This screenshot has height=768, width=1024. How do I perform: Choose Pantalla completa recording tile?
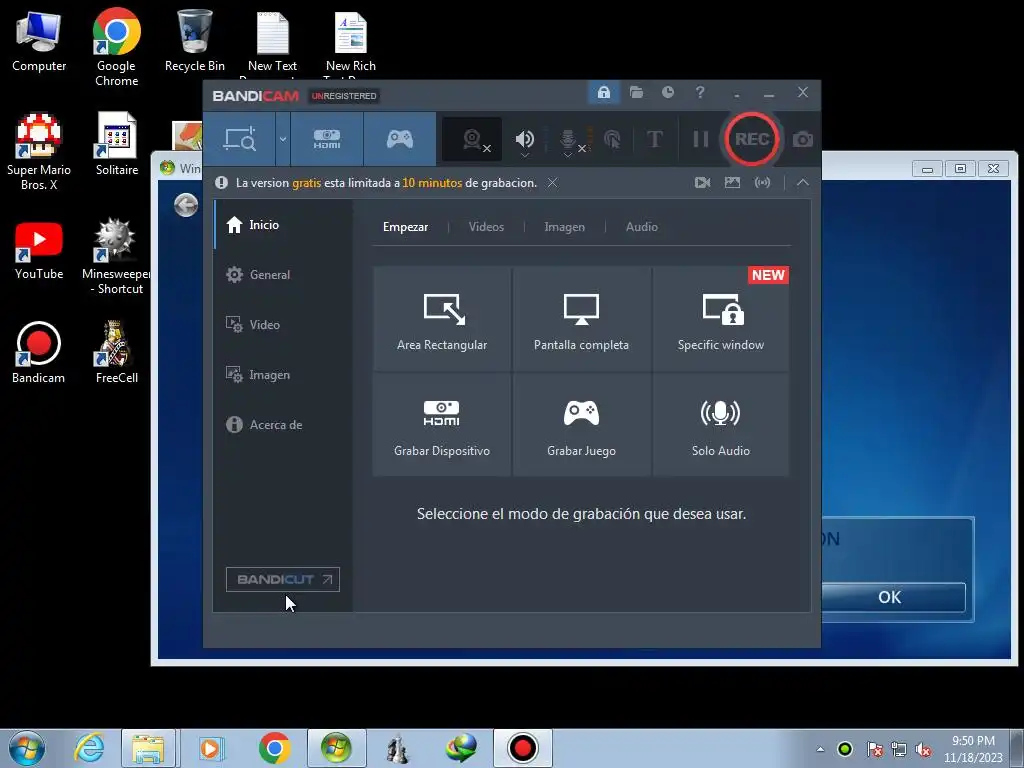581,319
